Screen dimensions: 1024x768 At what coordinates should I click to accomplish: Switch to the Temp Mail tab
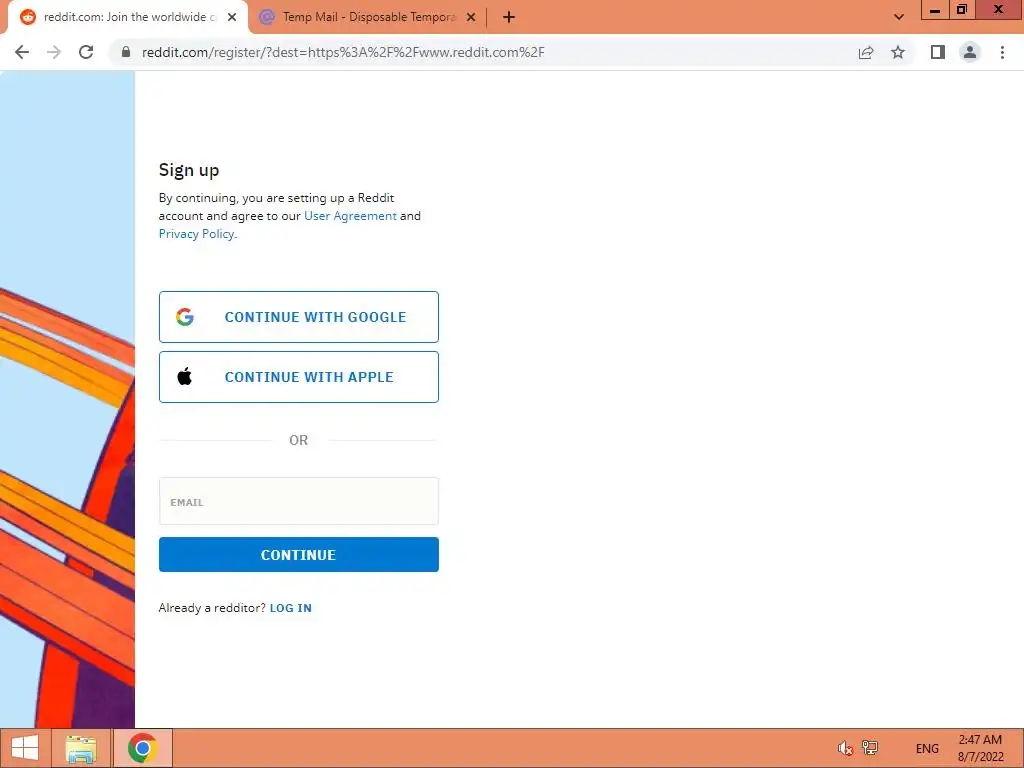point(367,18)
